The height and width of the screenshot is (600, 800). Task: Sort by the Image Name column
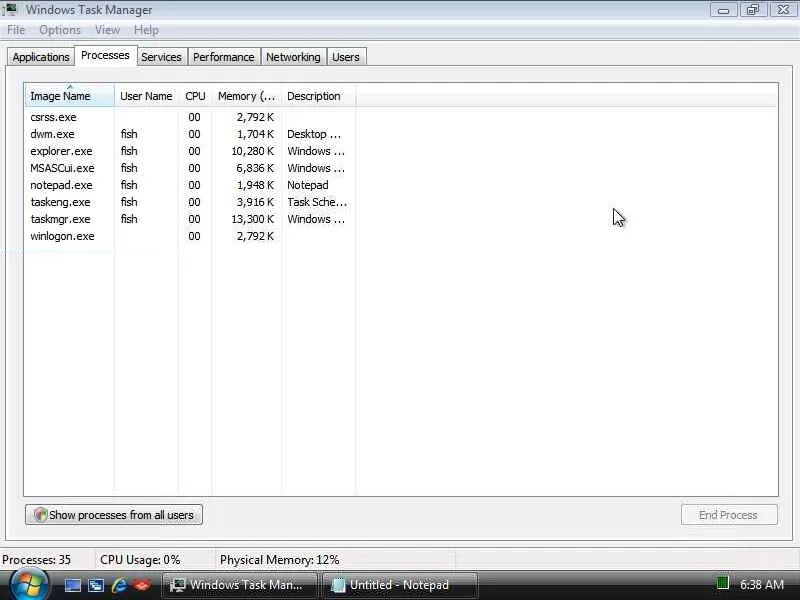[69, 95]
